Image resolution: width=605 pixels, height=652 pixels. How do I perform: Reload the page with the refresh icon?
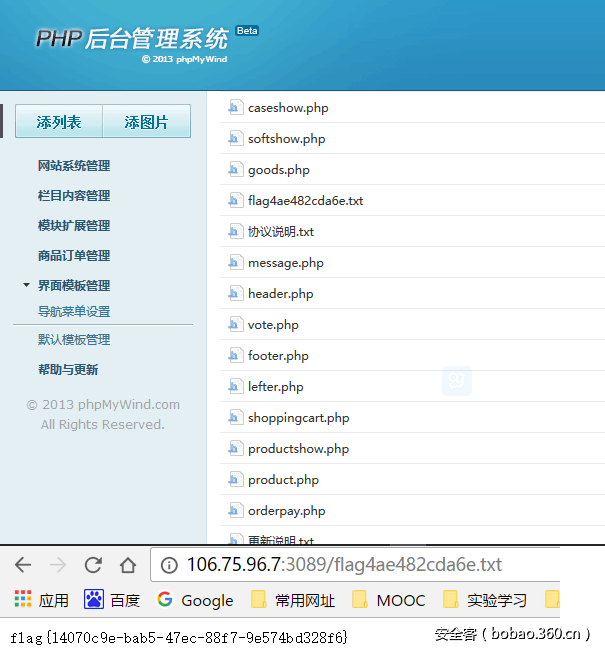pos(93,565)
